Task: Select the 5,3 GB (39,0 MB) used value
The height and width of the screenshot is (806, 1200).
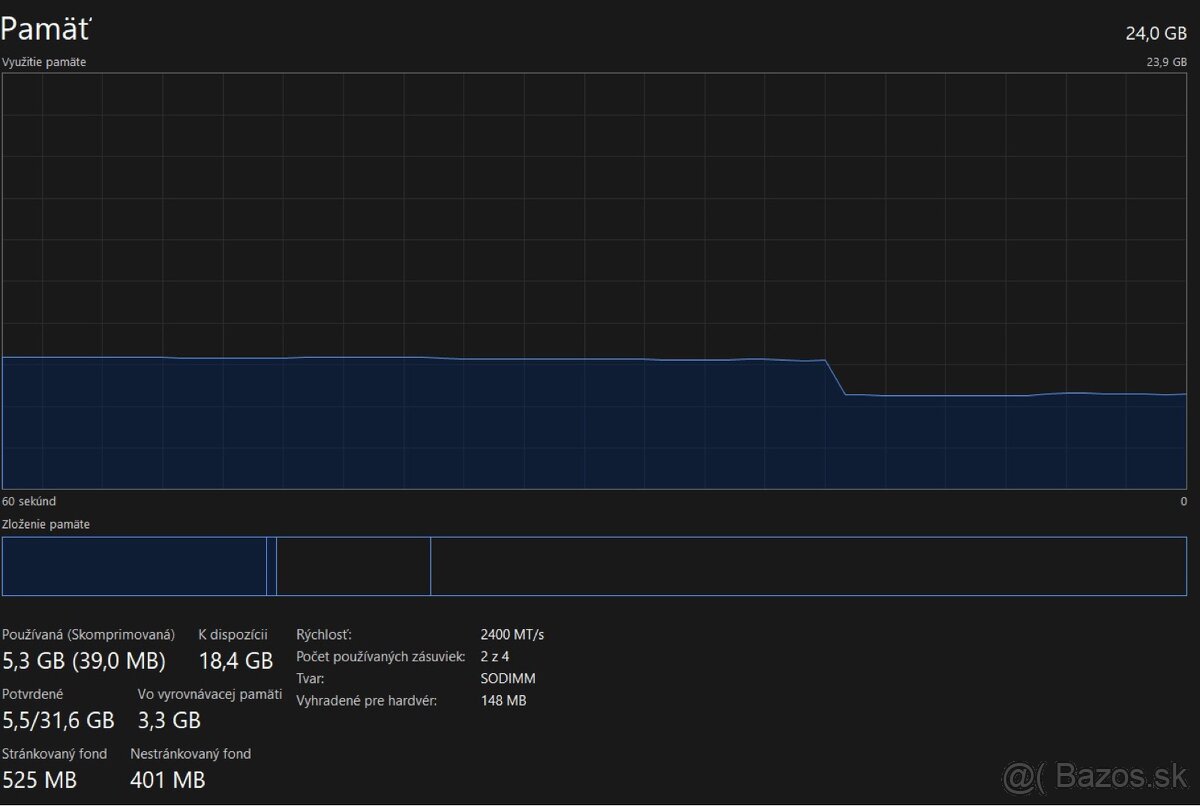Action: (x=84, y=660)
